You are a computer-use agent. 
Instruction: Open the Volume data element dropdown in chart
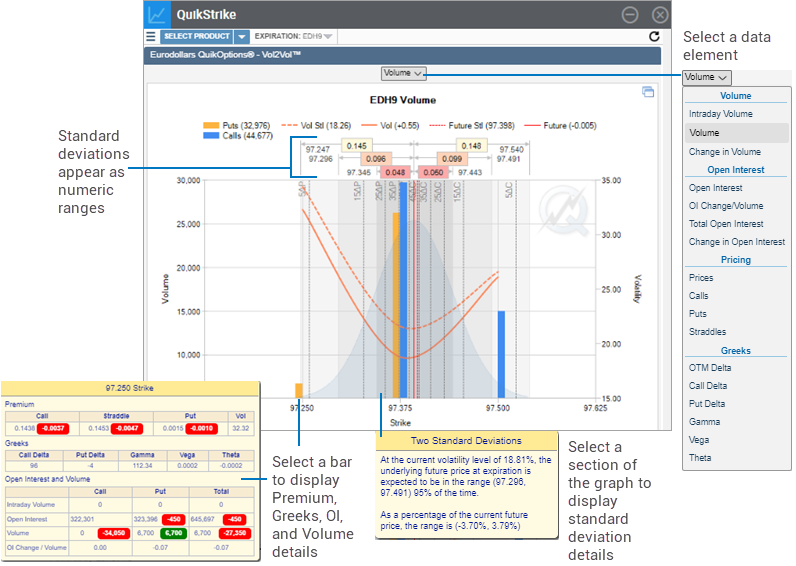tap(404, 73)
